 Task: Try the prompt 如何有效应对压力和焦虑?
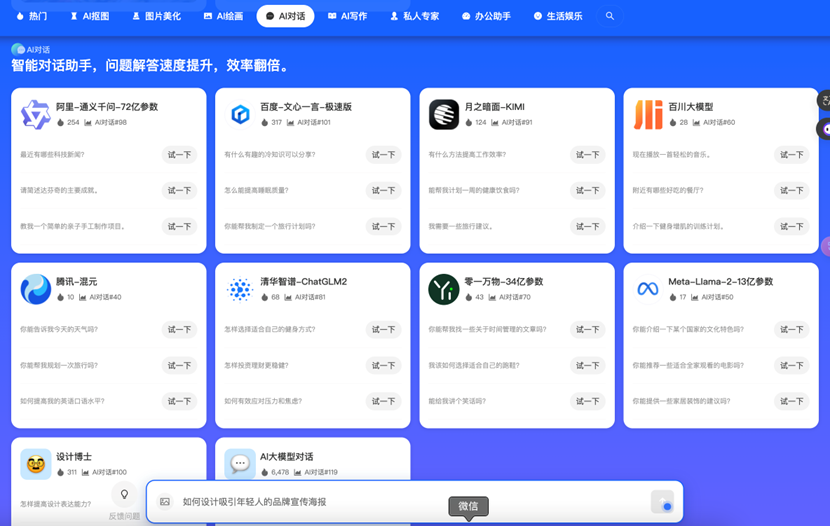click(x=383, y=401)
